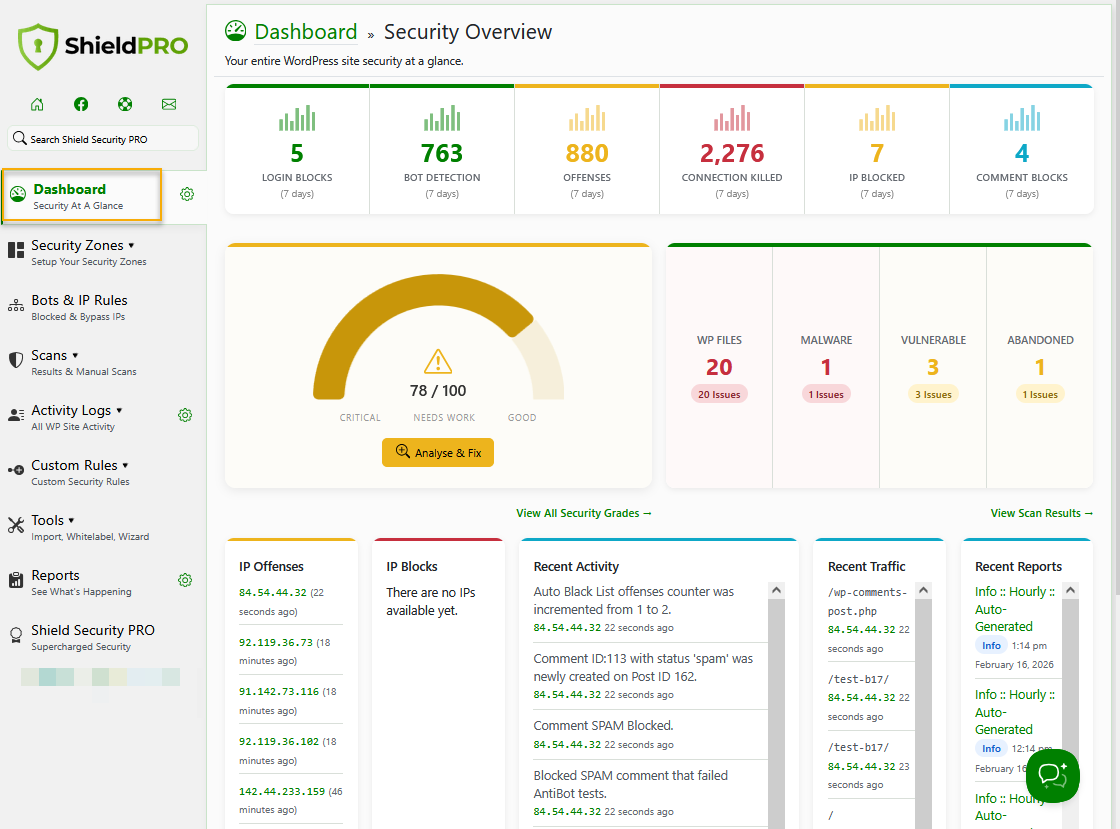This screenshot has height=829, width=1120.
Task: Click the Activity Logs user icon
Action: pyautogui.click(x=16, y=415)
